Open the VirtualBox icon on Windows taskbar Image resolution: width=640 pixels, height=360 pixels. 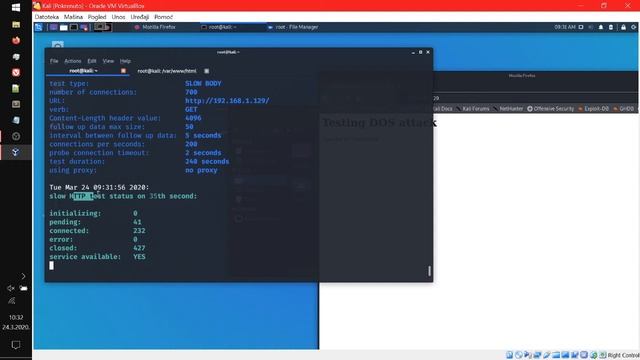pos(16,152)
